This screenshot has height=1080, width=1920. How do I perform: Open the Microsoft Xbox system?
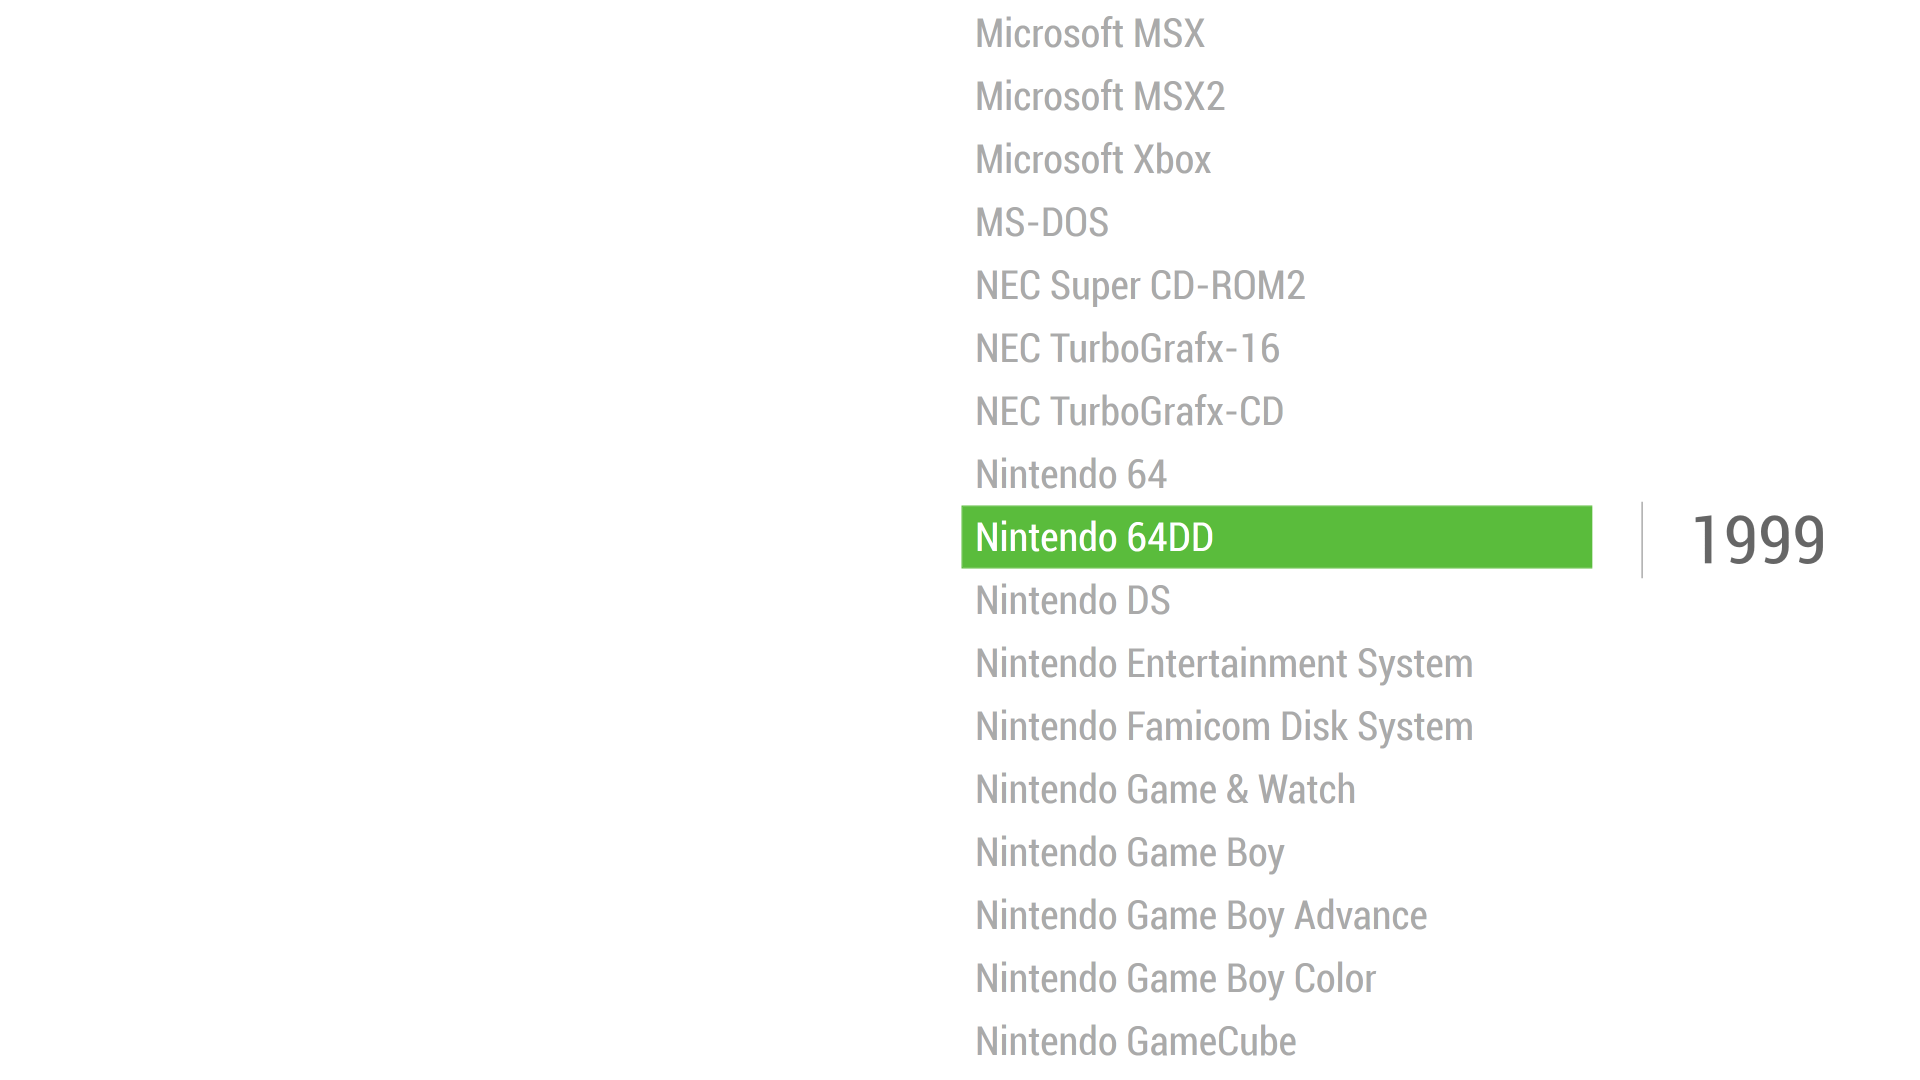[x=1093, y=160]
